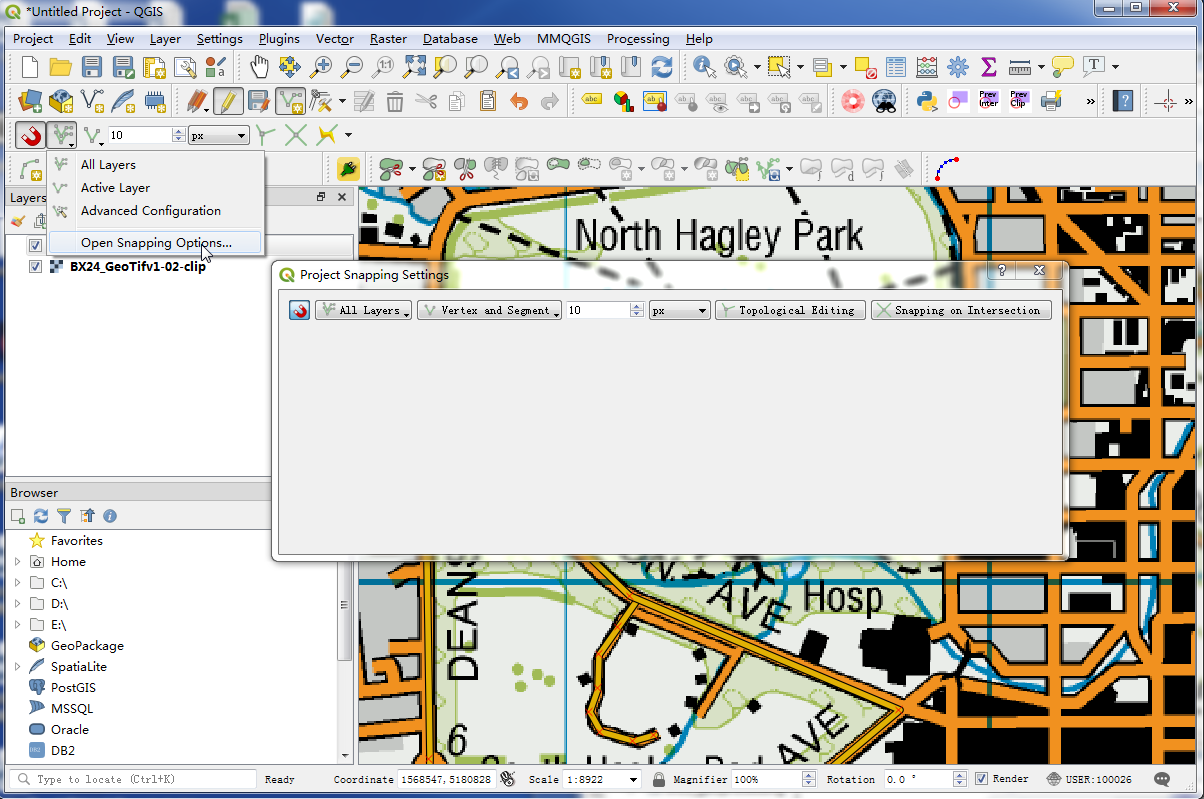Select the PostGIS entry in Browser
The image size is (1204, 799).
73,688
